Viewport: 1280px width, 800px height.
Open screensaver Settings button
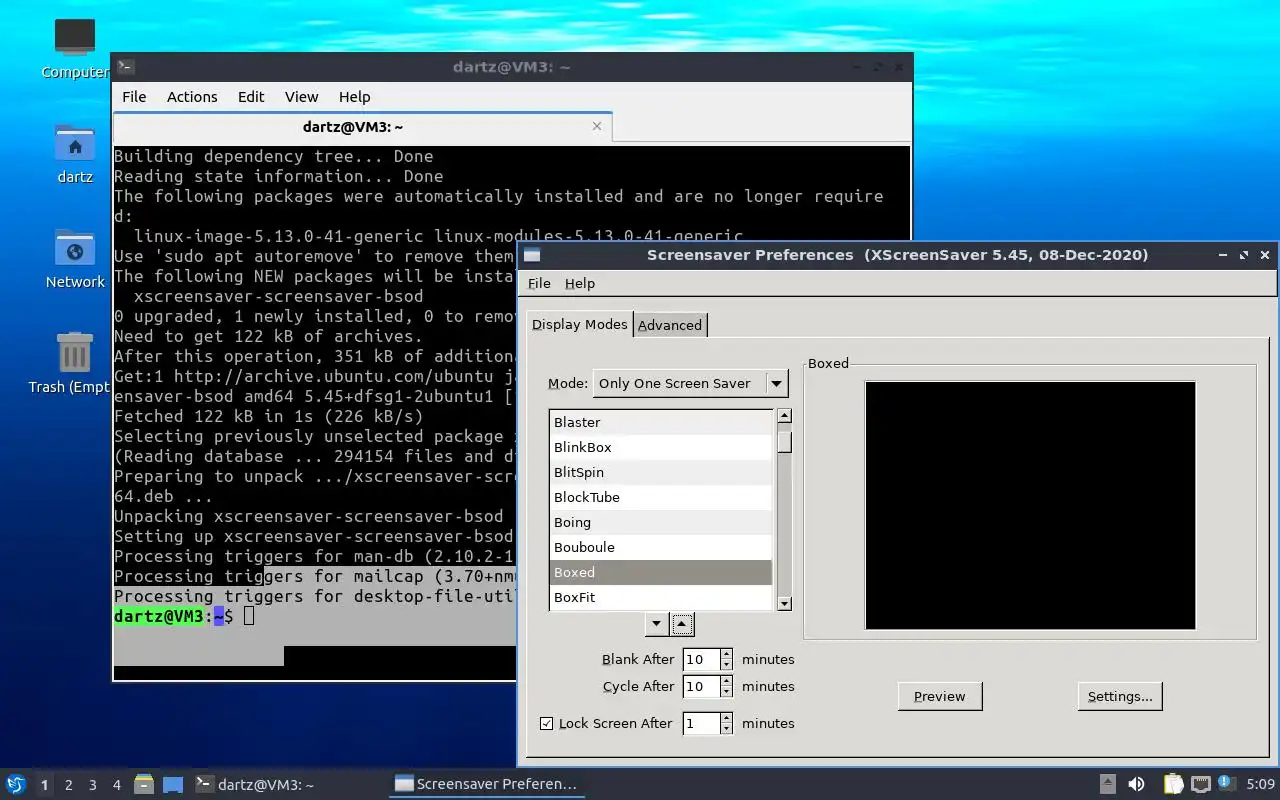1120,696
